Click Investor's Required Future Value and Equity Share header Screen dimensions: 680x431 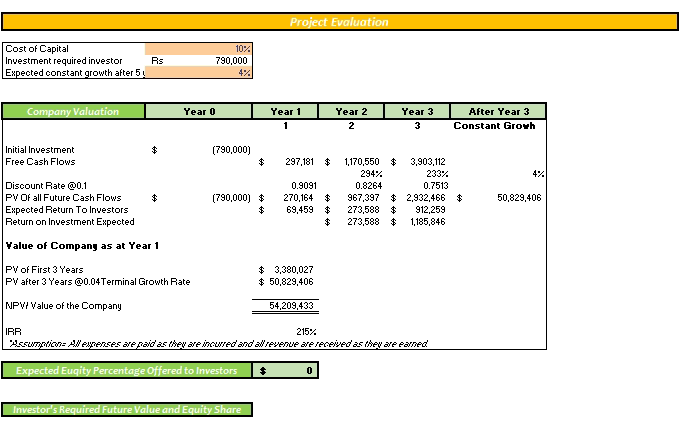tap(127, 409)
